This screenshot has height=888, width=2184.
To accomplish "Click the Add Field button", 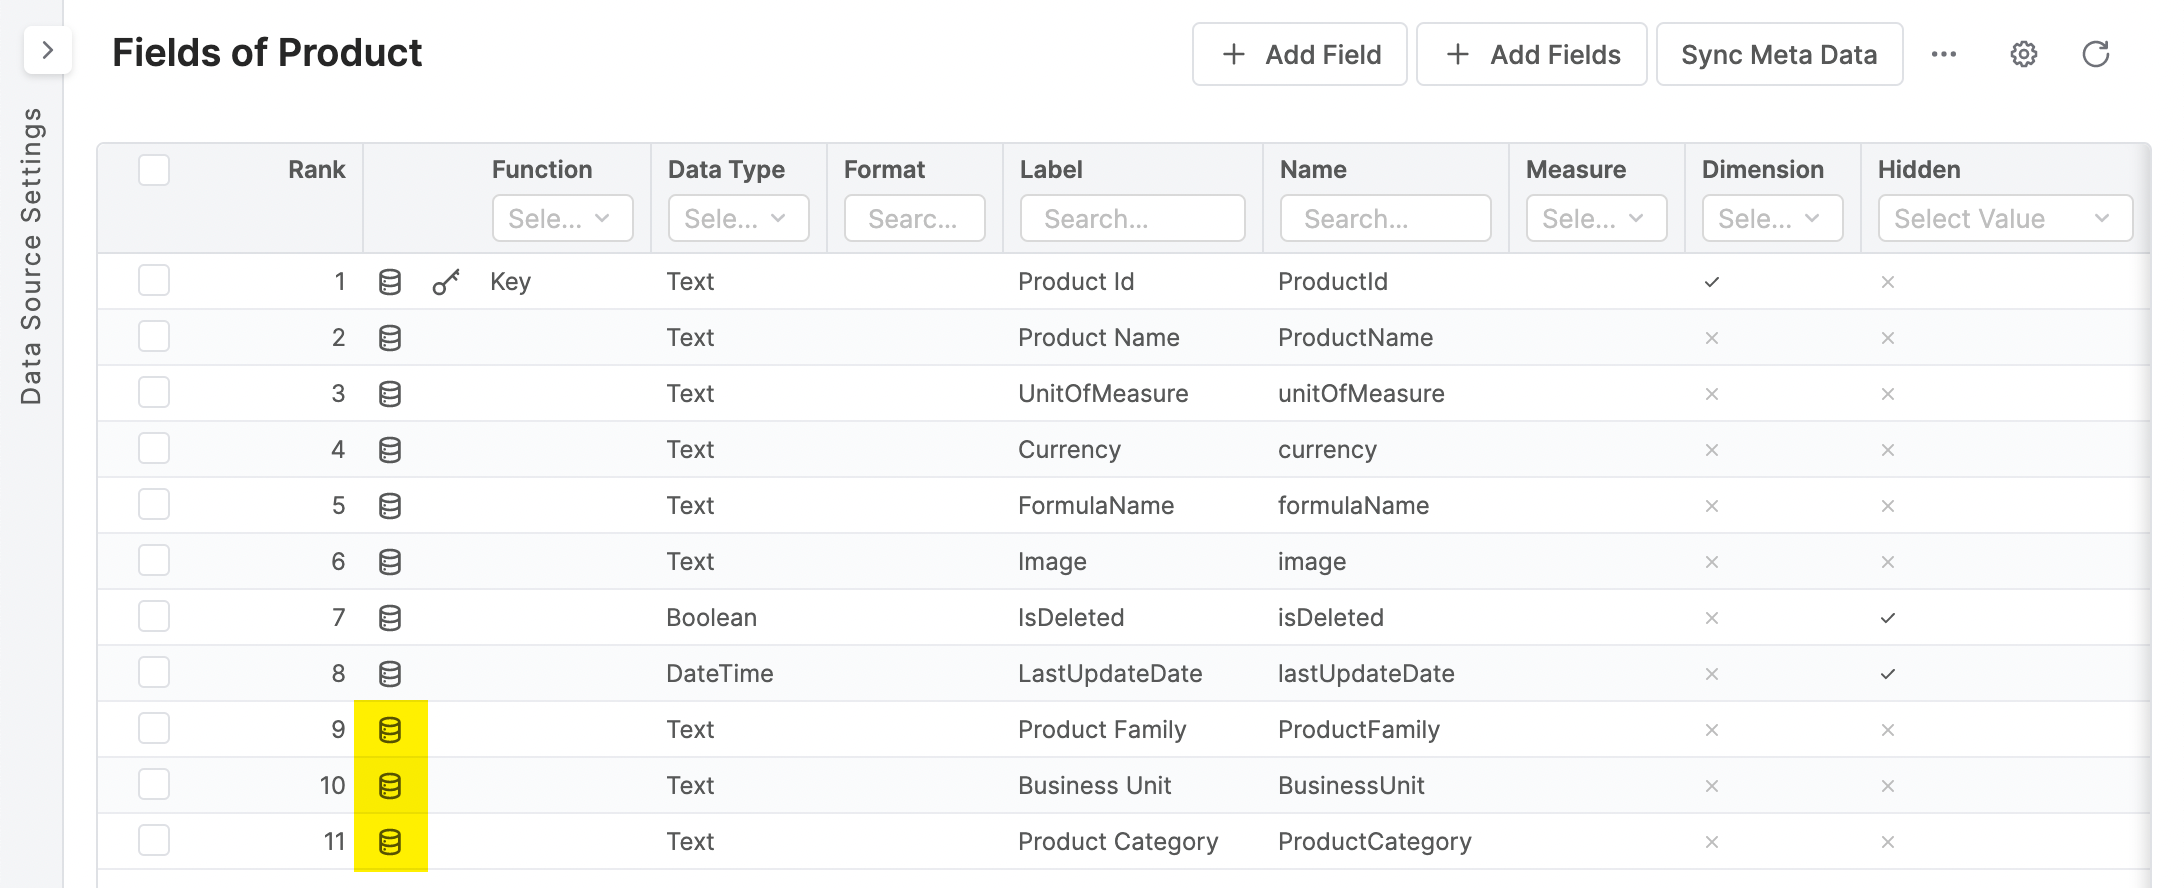I will [1300, 54].
